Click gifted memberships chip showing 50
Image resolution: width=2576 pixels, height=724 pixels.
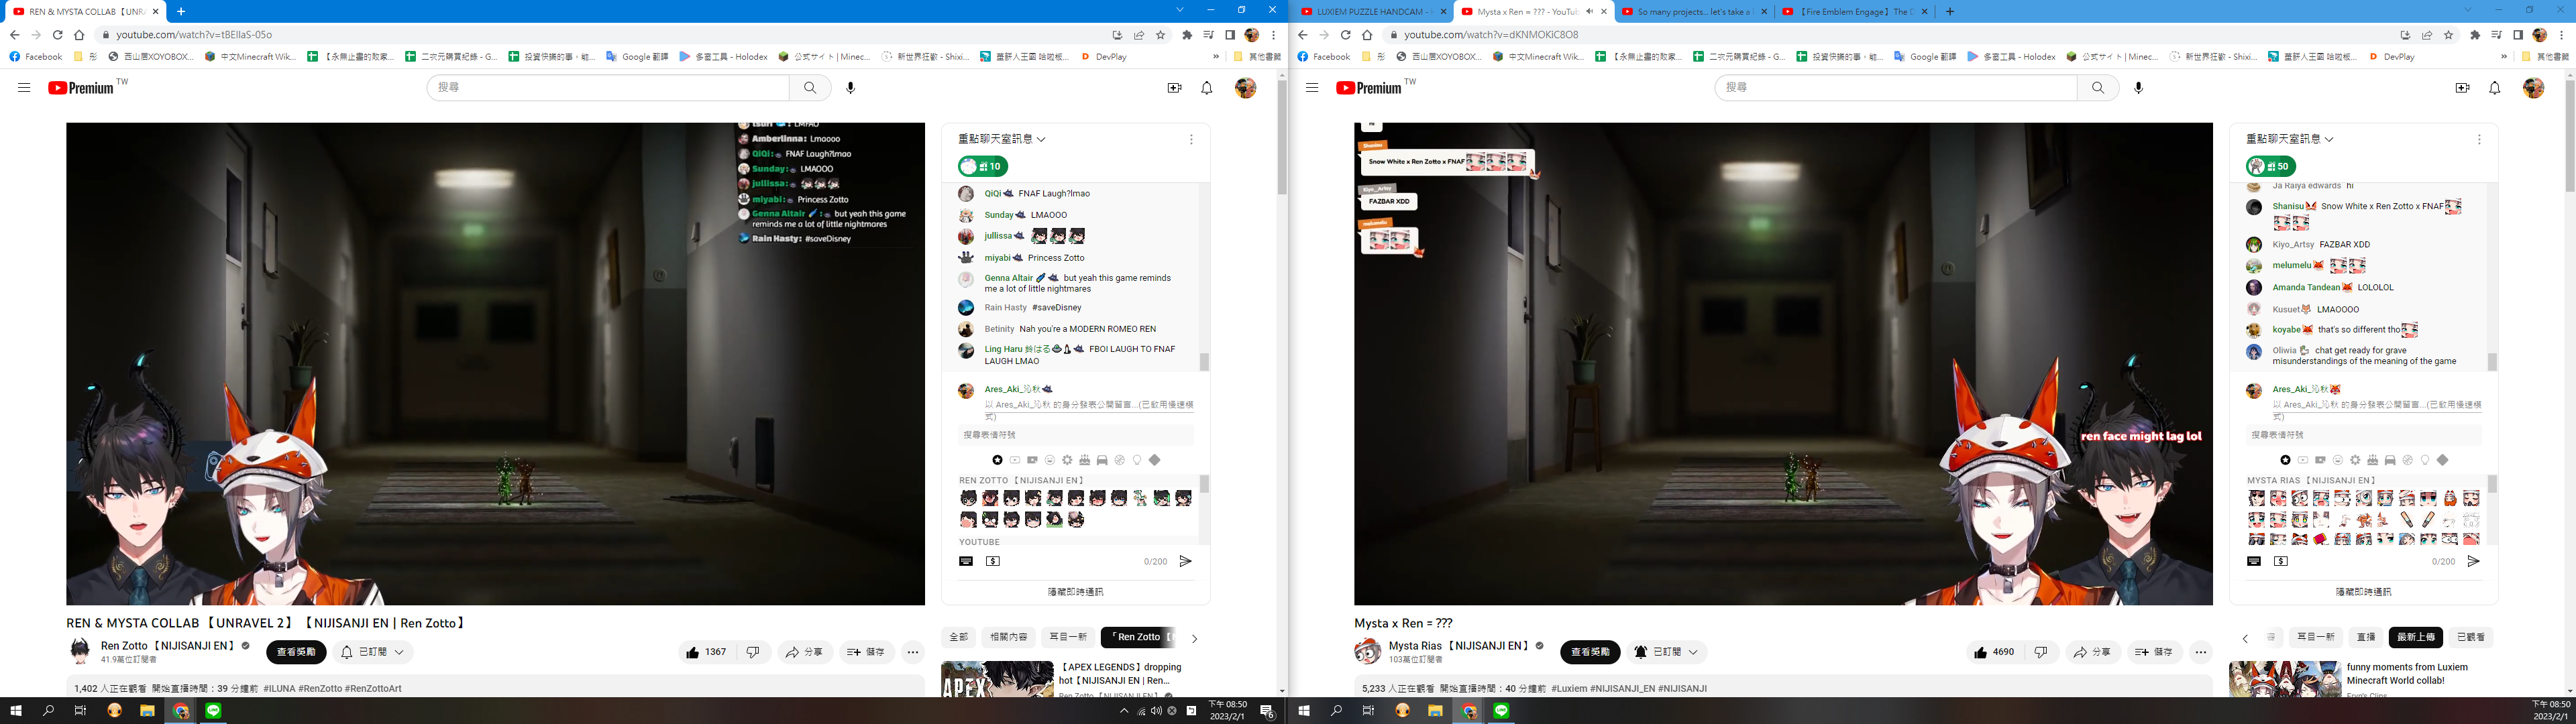2271,166
